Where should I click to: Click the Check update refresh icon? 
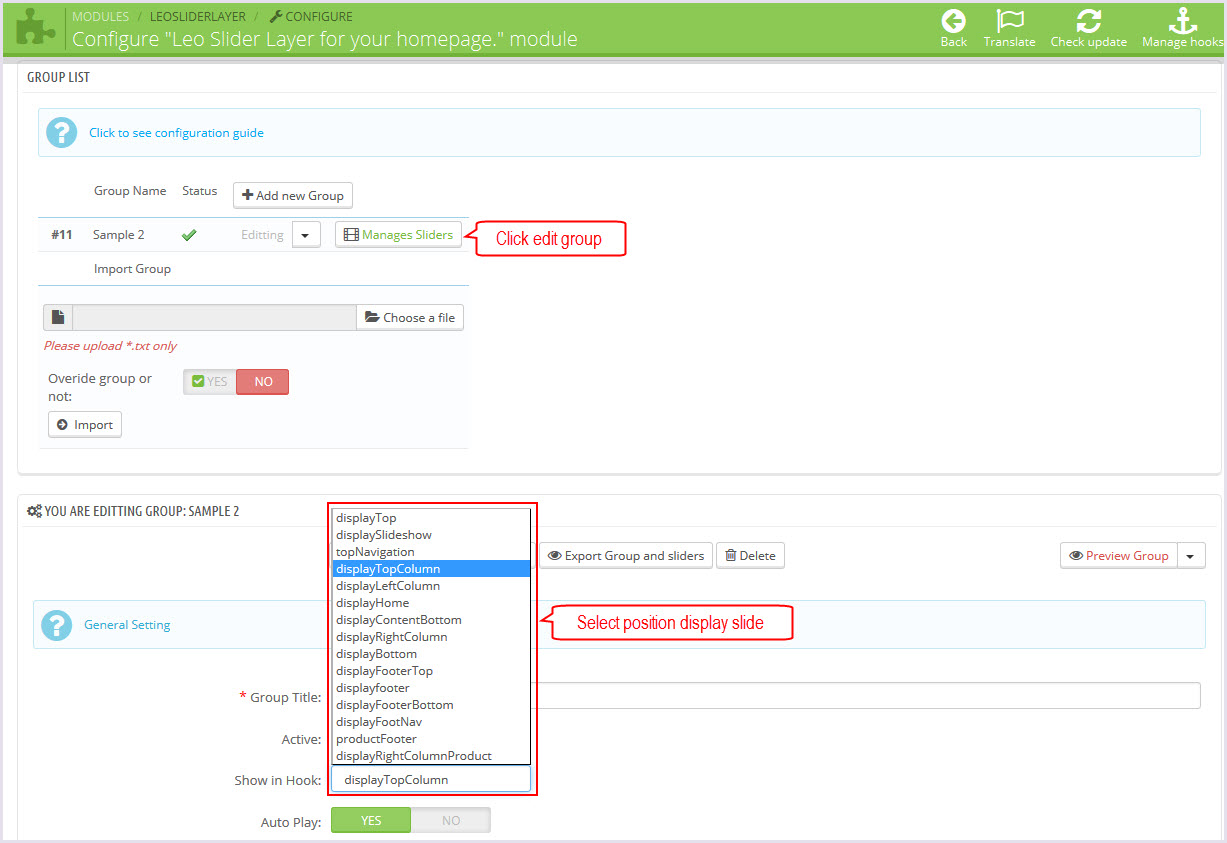click(x=1088, y=21)
